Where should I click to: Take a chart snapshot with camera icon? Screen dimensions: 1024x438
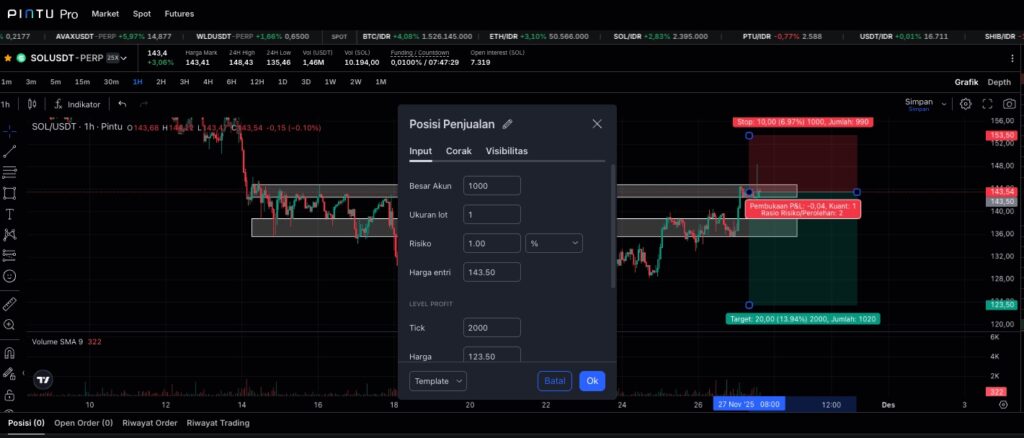click(x=1009, y=103)
